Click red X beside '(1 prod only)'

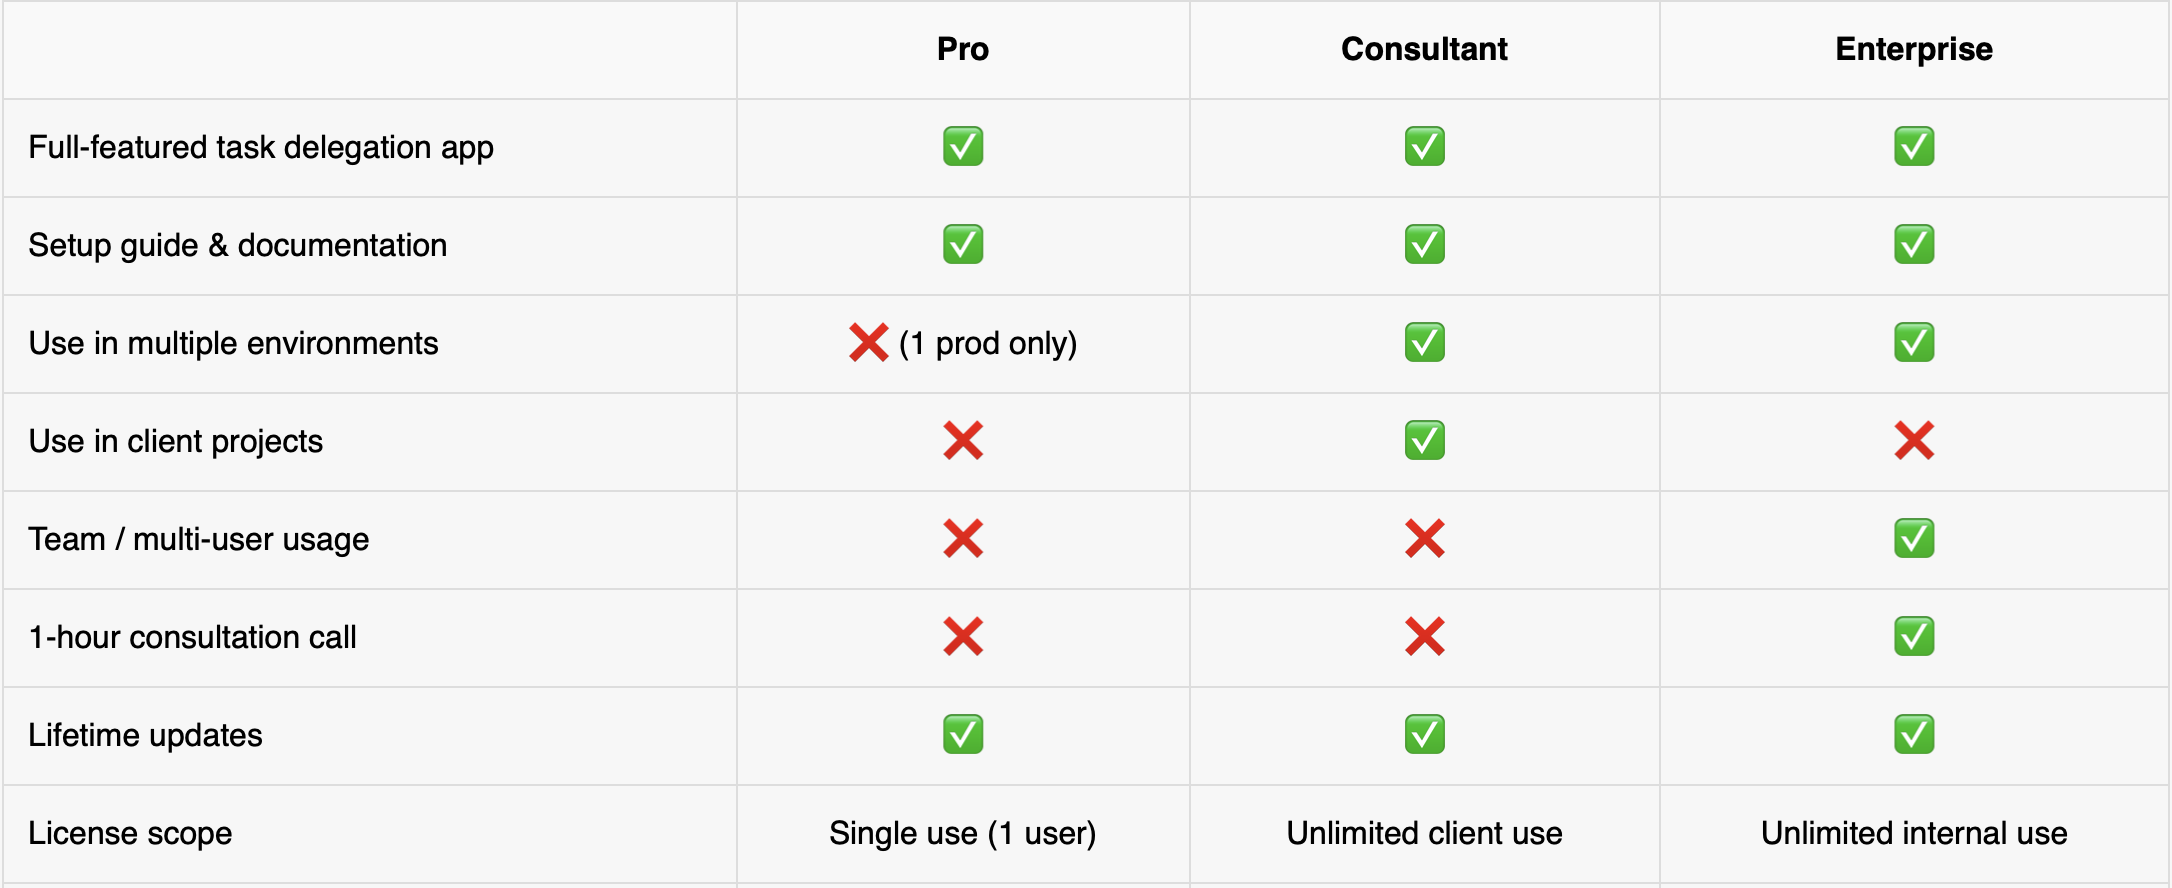(x=868, y=343)
